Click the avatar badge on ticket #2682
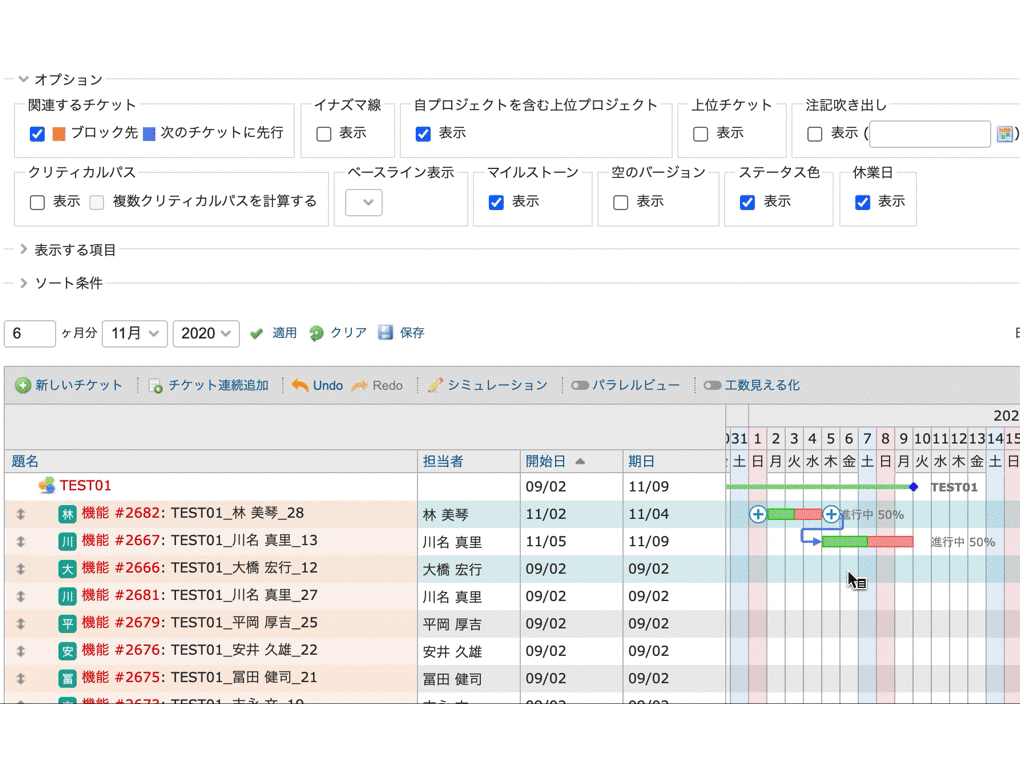Screen dimensions: 1020x765 coord(68,515)
